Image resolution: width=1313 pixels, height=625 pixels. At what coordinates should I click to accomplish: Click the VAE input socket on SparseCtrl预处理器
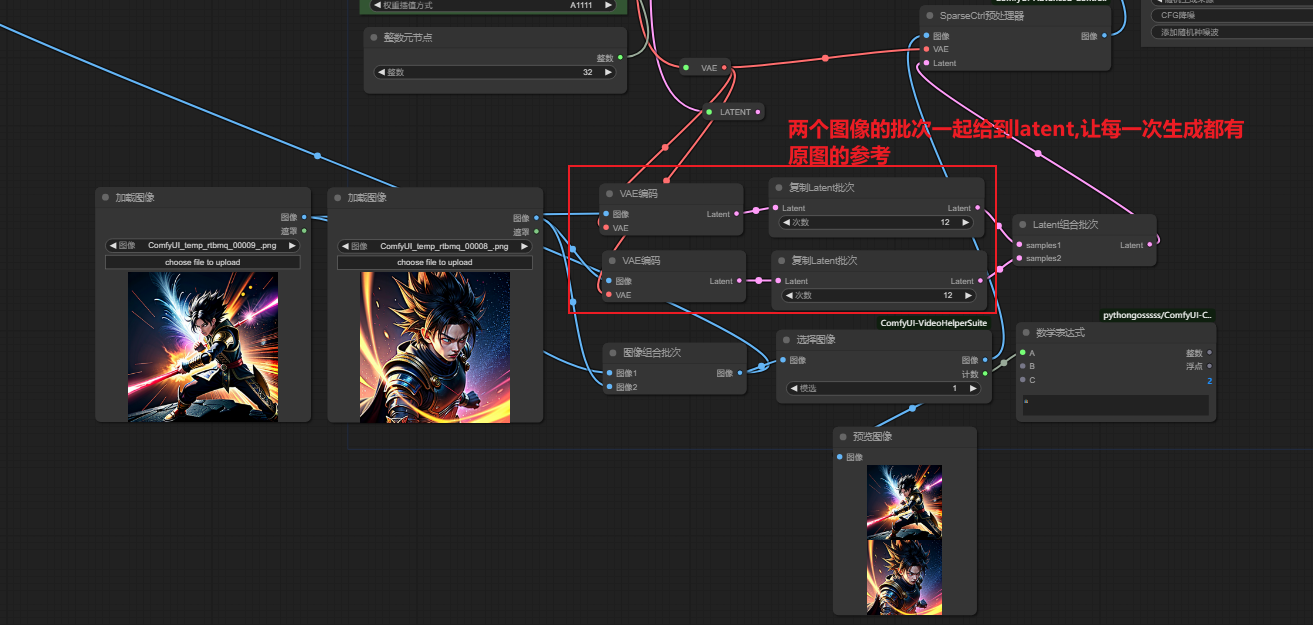[927, 49]
